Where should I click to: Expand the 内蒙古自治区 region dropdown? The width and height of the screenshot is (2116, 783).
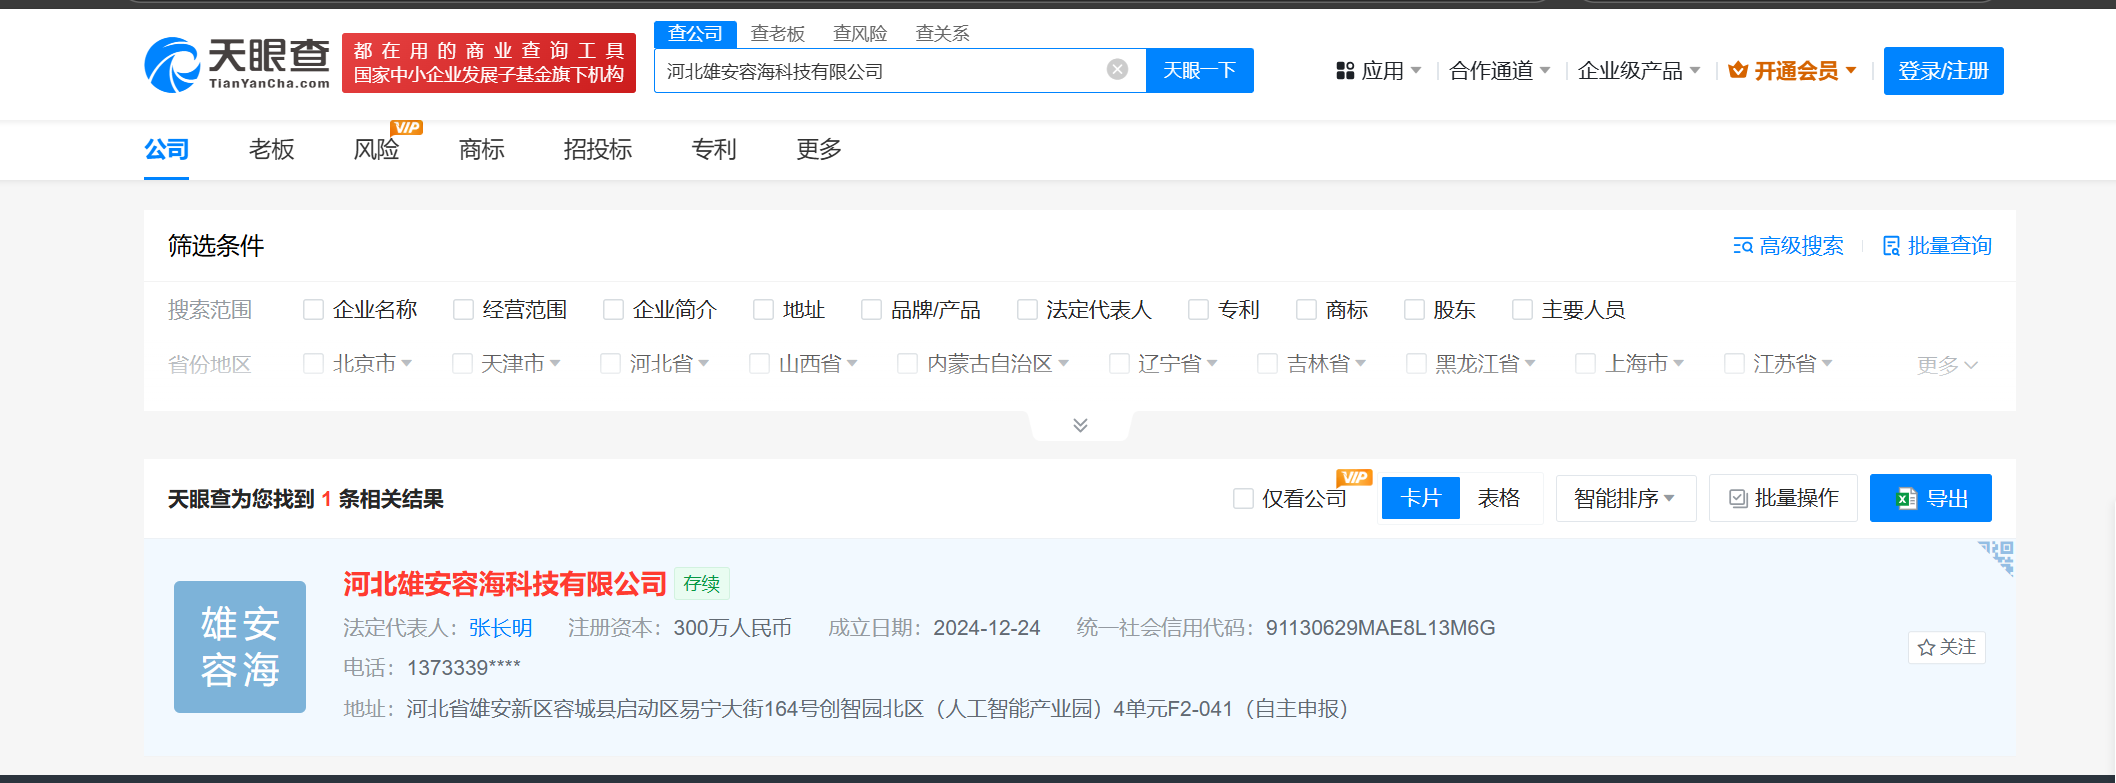pyautogui.click(x=1064, y=364)
